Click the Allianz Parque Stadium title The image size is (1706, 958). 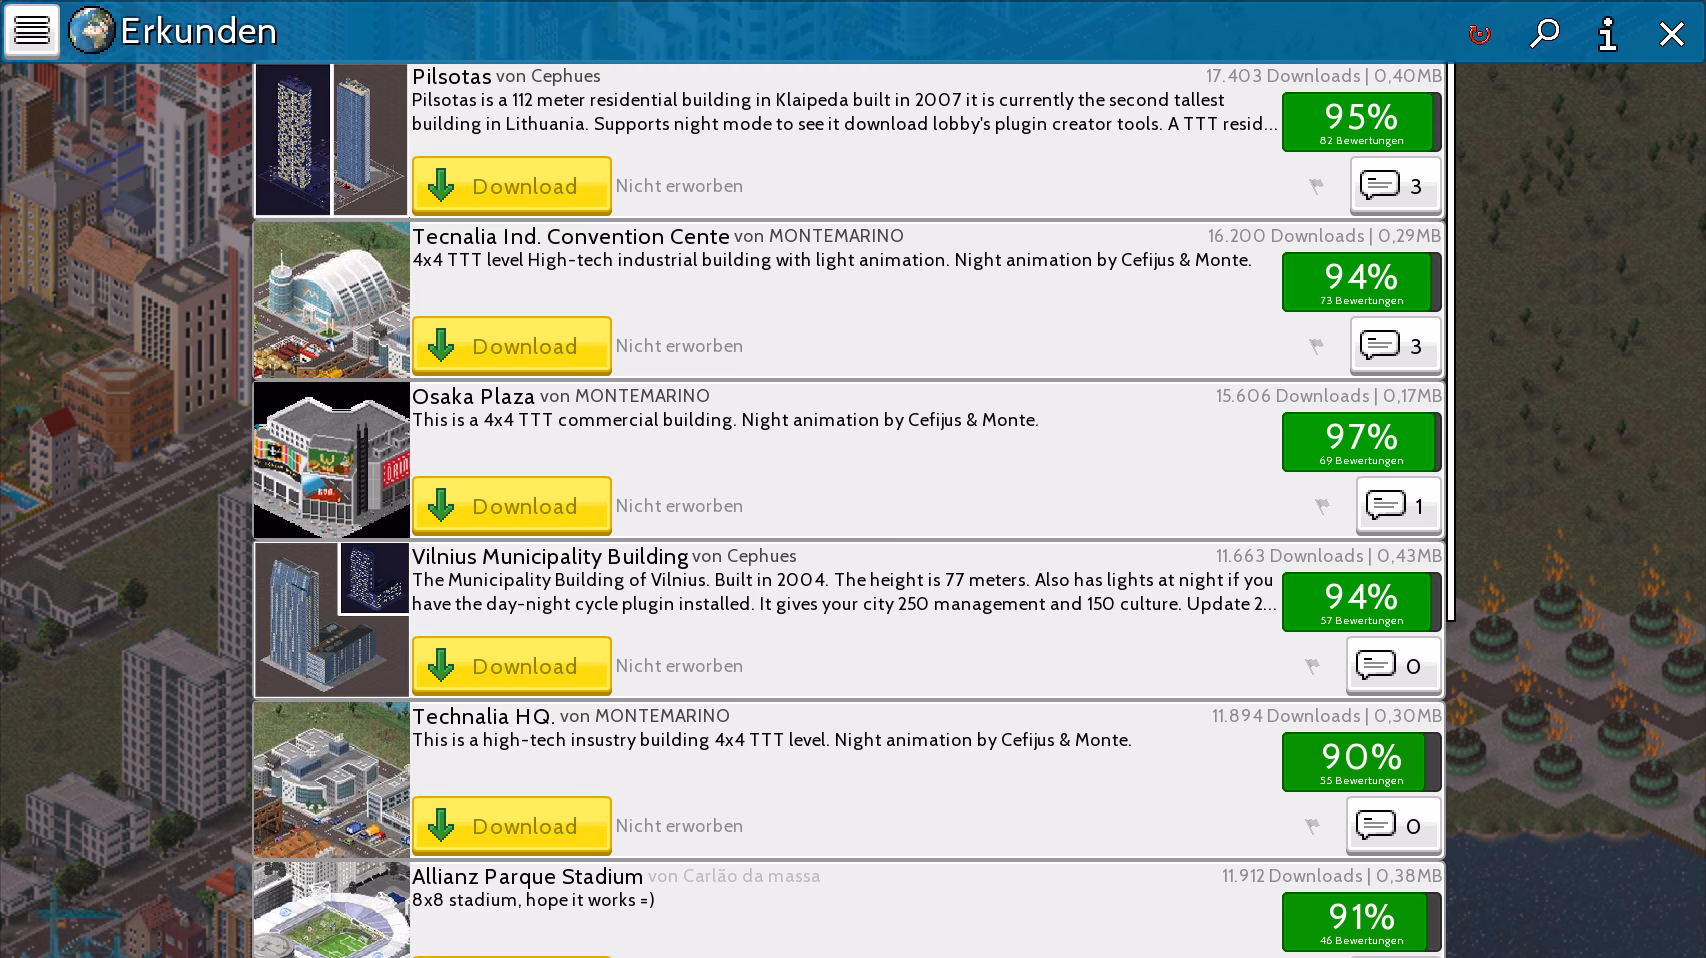(527, 877)
